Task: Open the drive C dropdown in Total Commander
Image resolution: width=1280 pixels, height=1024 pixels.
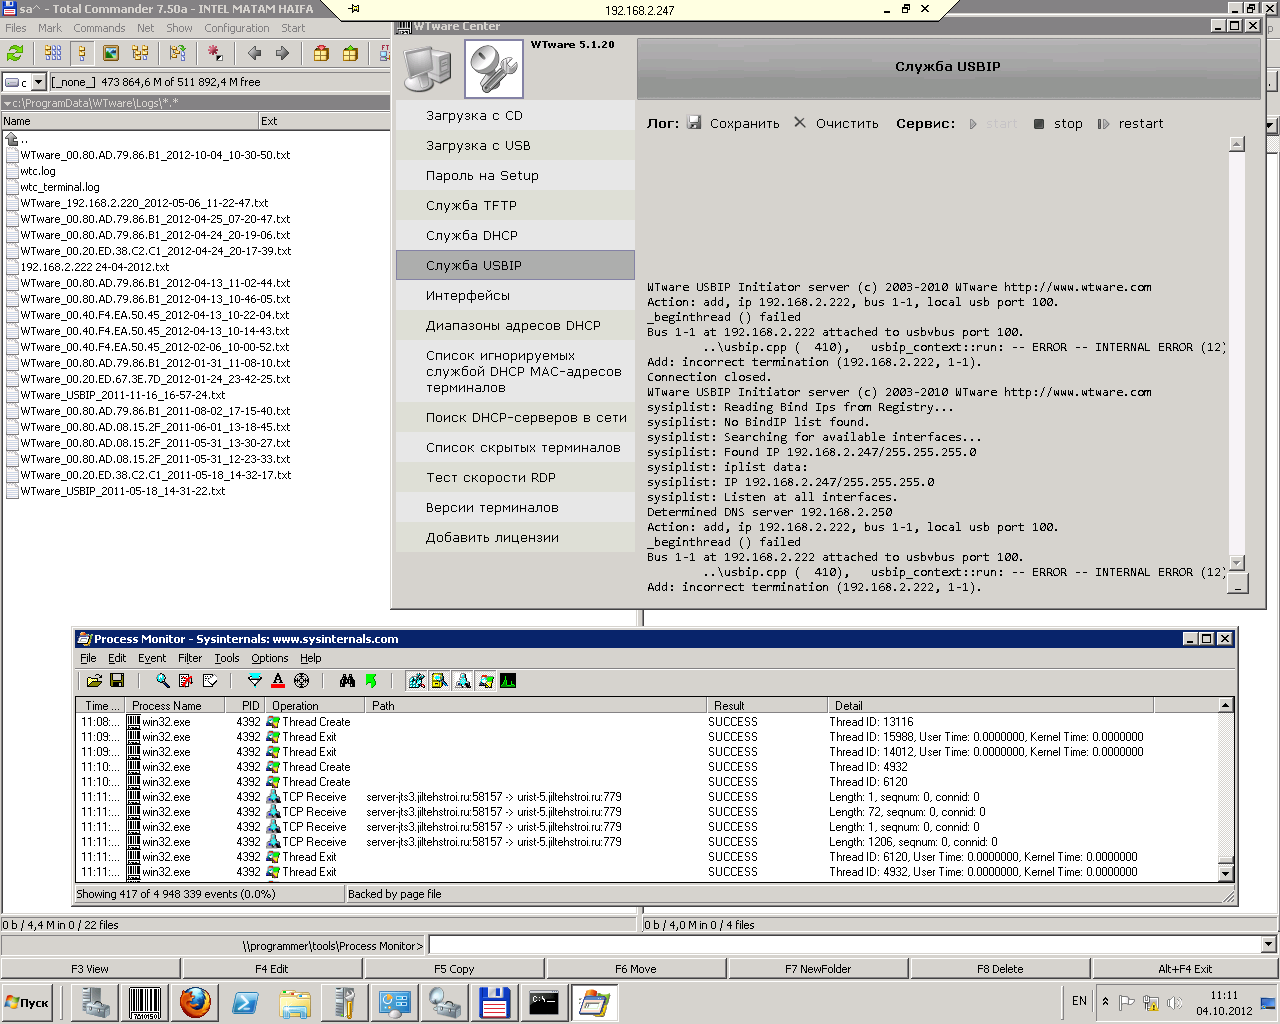Action: pos(39,82)
